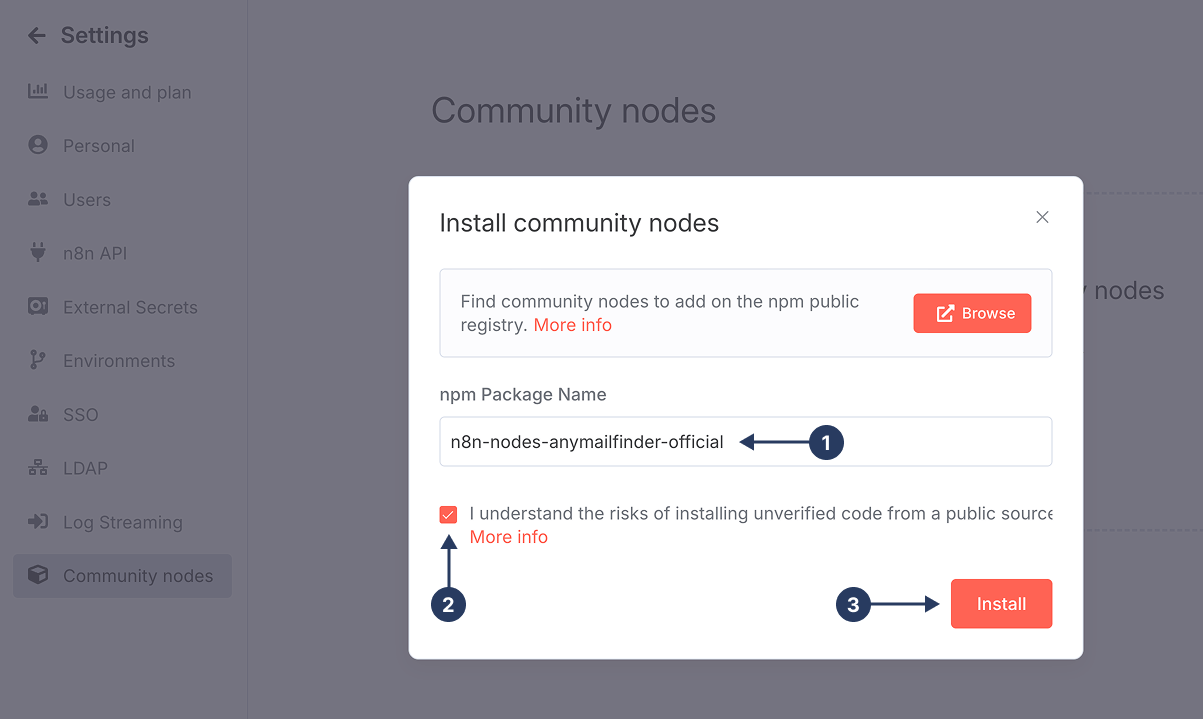The height and width of the screenshot is (719, 1203).
Task: Open the Log Streaming settings
Action: [122, 522]
